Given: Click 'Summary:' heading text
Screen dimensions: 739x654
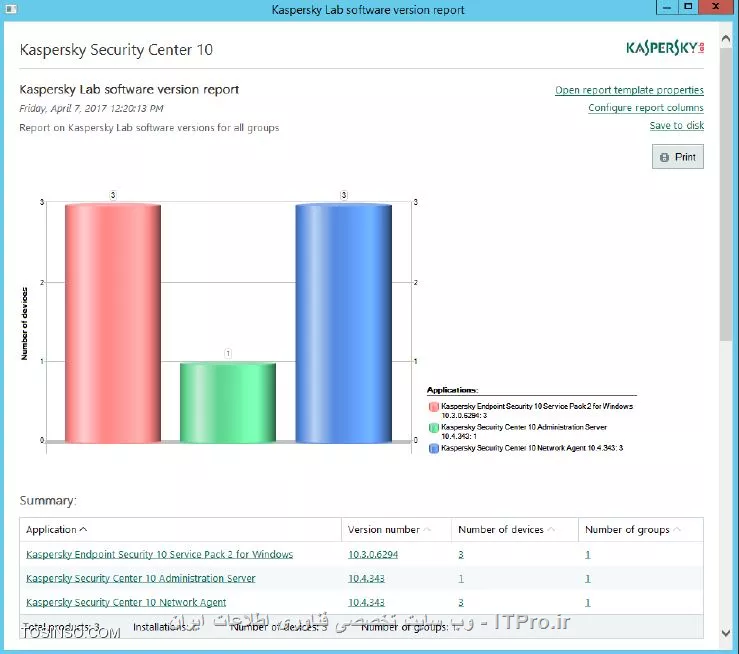Looking at the screenshot, I should tap(48, 500).
